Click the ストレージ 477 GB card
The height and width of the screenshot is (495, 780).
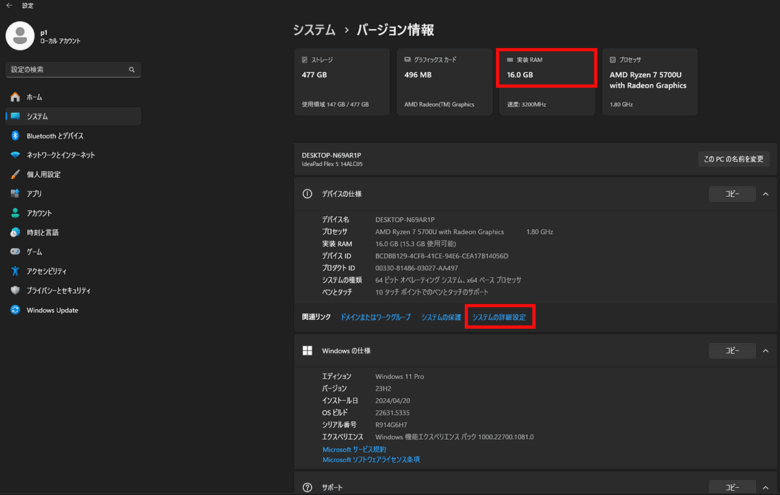[x=342, y=82]
